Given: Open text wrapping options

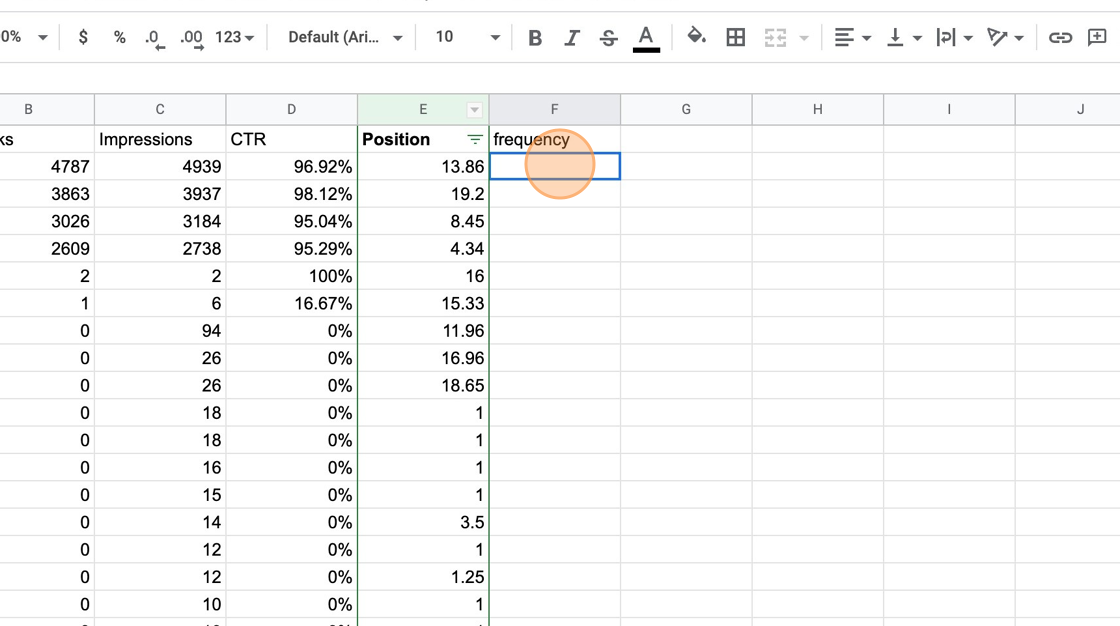Looking at the screenshot, I should [954, 37].
